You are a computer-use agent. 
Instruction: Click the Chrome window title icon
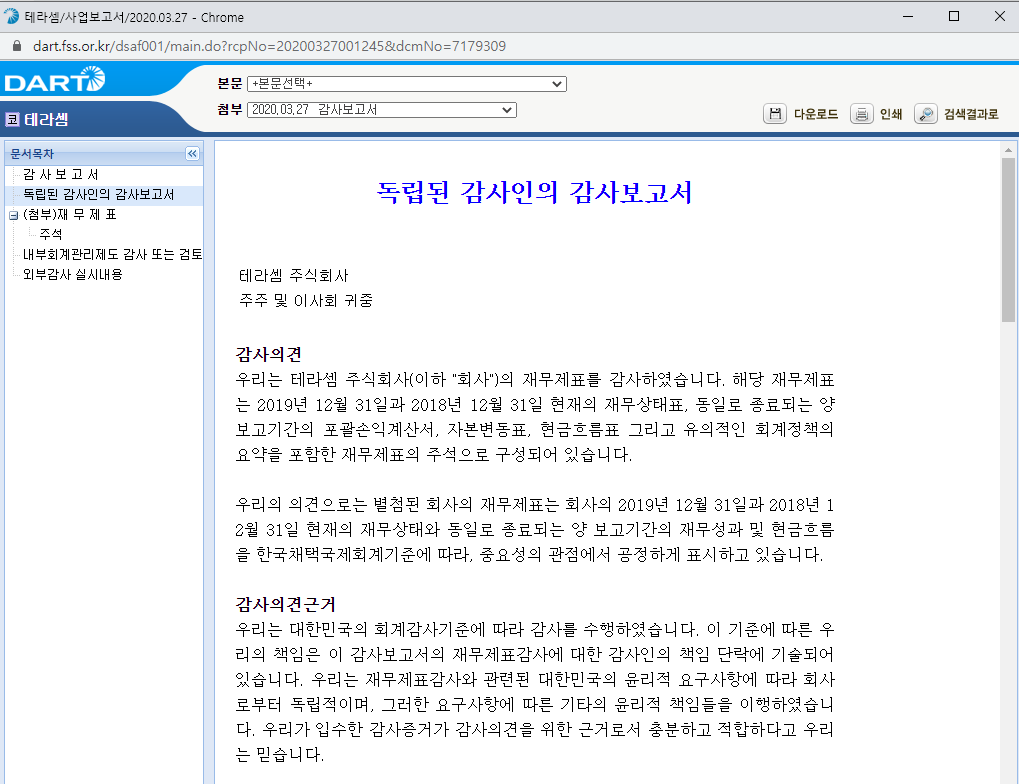[12, 17]
